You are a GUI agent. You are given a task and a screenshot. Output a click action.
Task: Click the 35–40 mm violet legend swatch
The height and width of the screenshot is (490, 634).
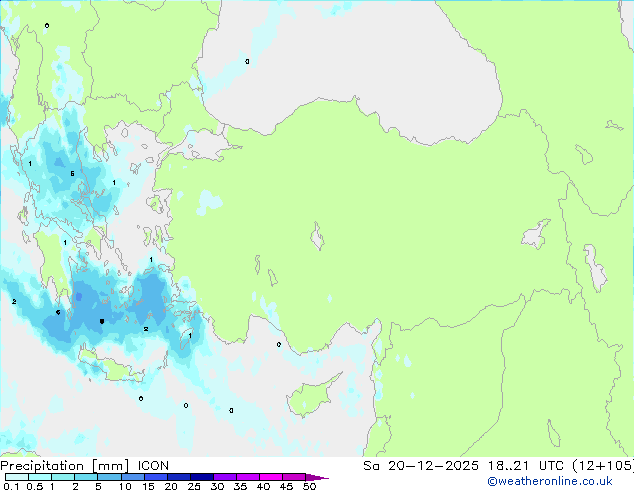(247, 477)
